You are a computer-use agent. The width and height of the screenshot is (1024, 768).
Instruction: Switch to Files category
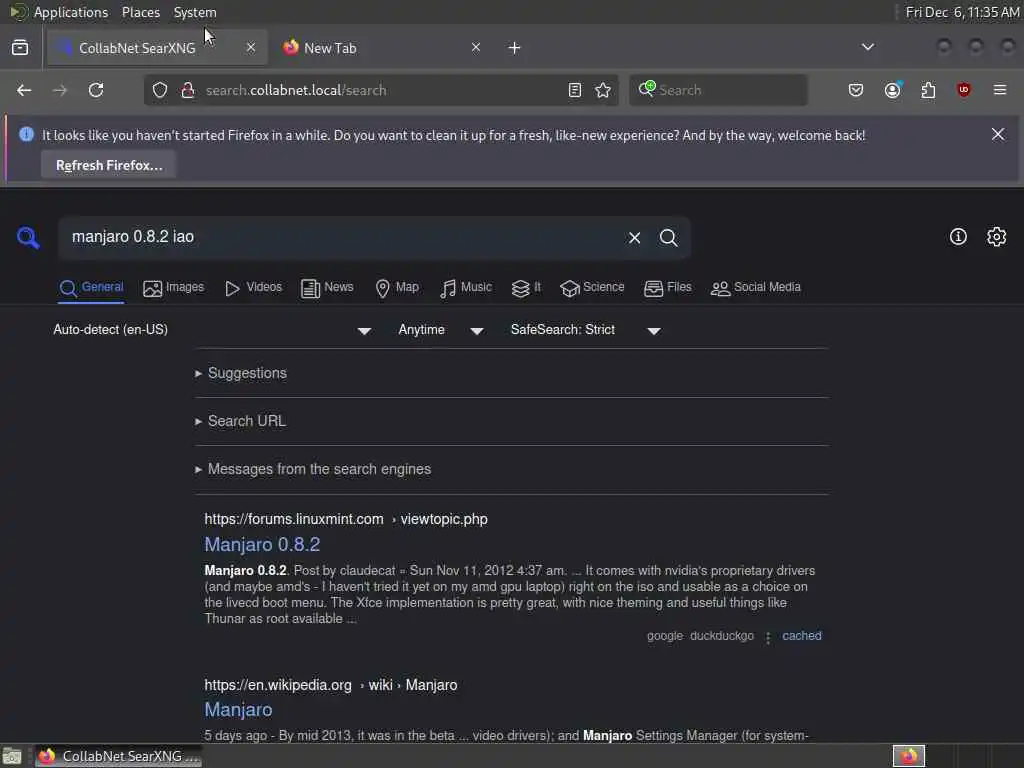[667, 288]
